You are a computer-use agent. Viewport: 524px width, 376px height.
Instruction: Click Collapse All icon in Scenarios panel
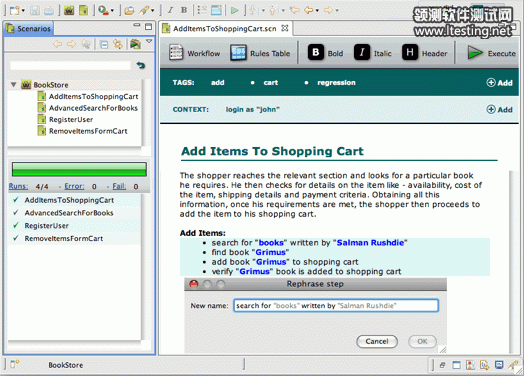(104, 44)
